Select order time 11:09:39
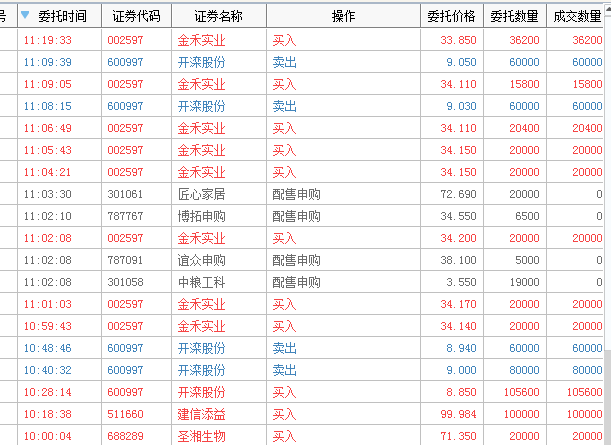Screen dimensions: 611x445 48,62
